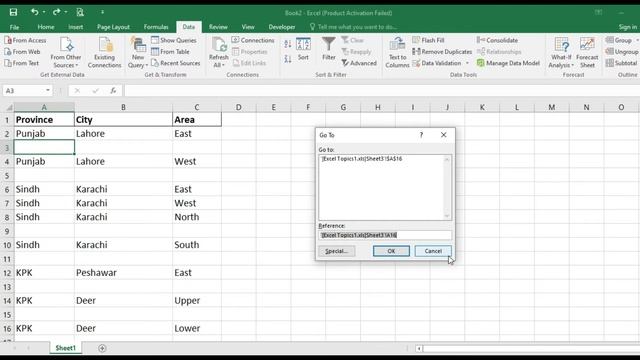Run Flash Fill
The image size is (640, 360).
click(x=428, y=40)
